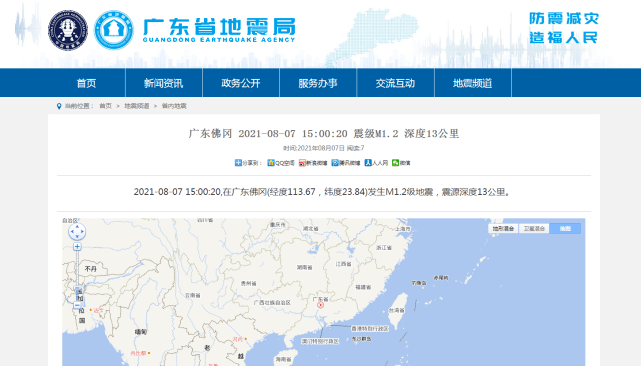Open the 政务公开 navigation menu

pos(241,83)
